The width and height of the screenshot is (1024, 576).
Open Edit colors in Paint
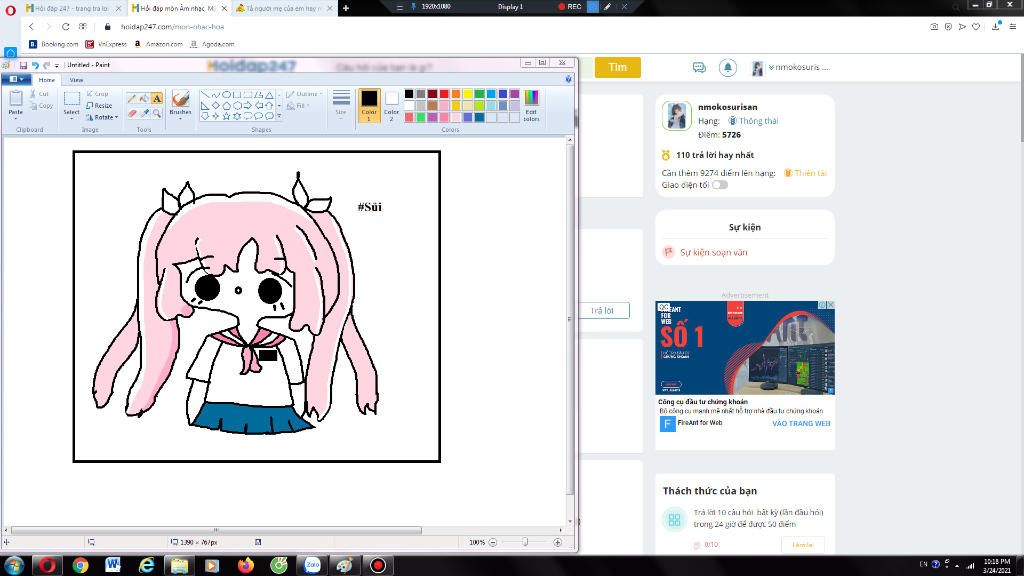point(532,106)
